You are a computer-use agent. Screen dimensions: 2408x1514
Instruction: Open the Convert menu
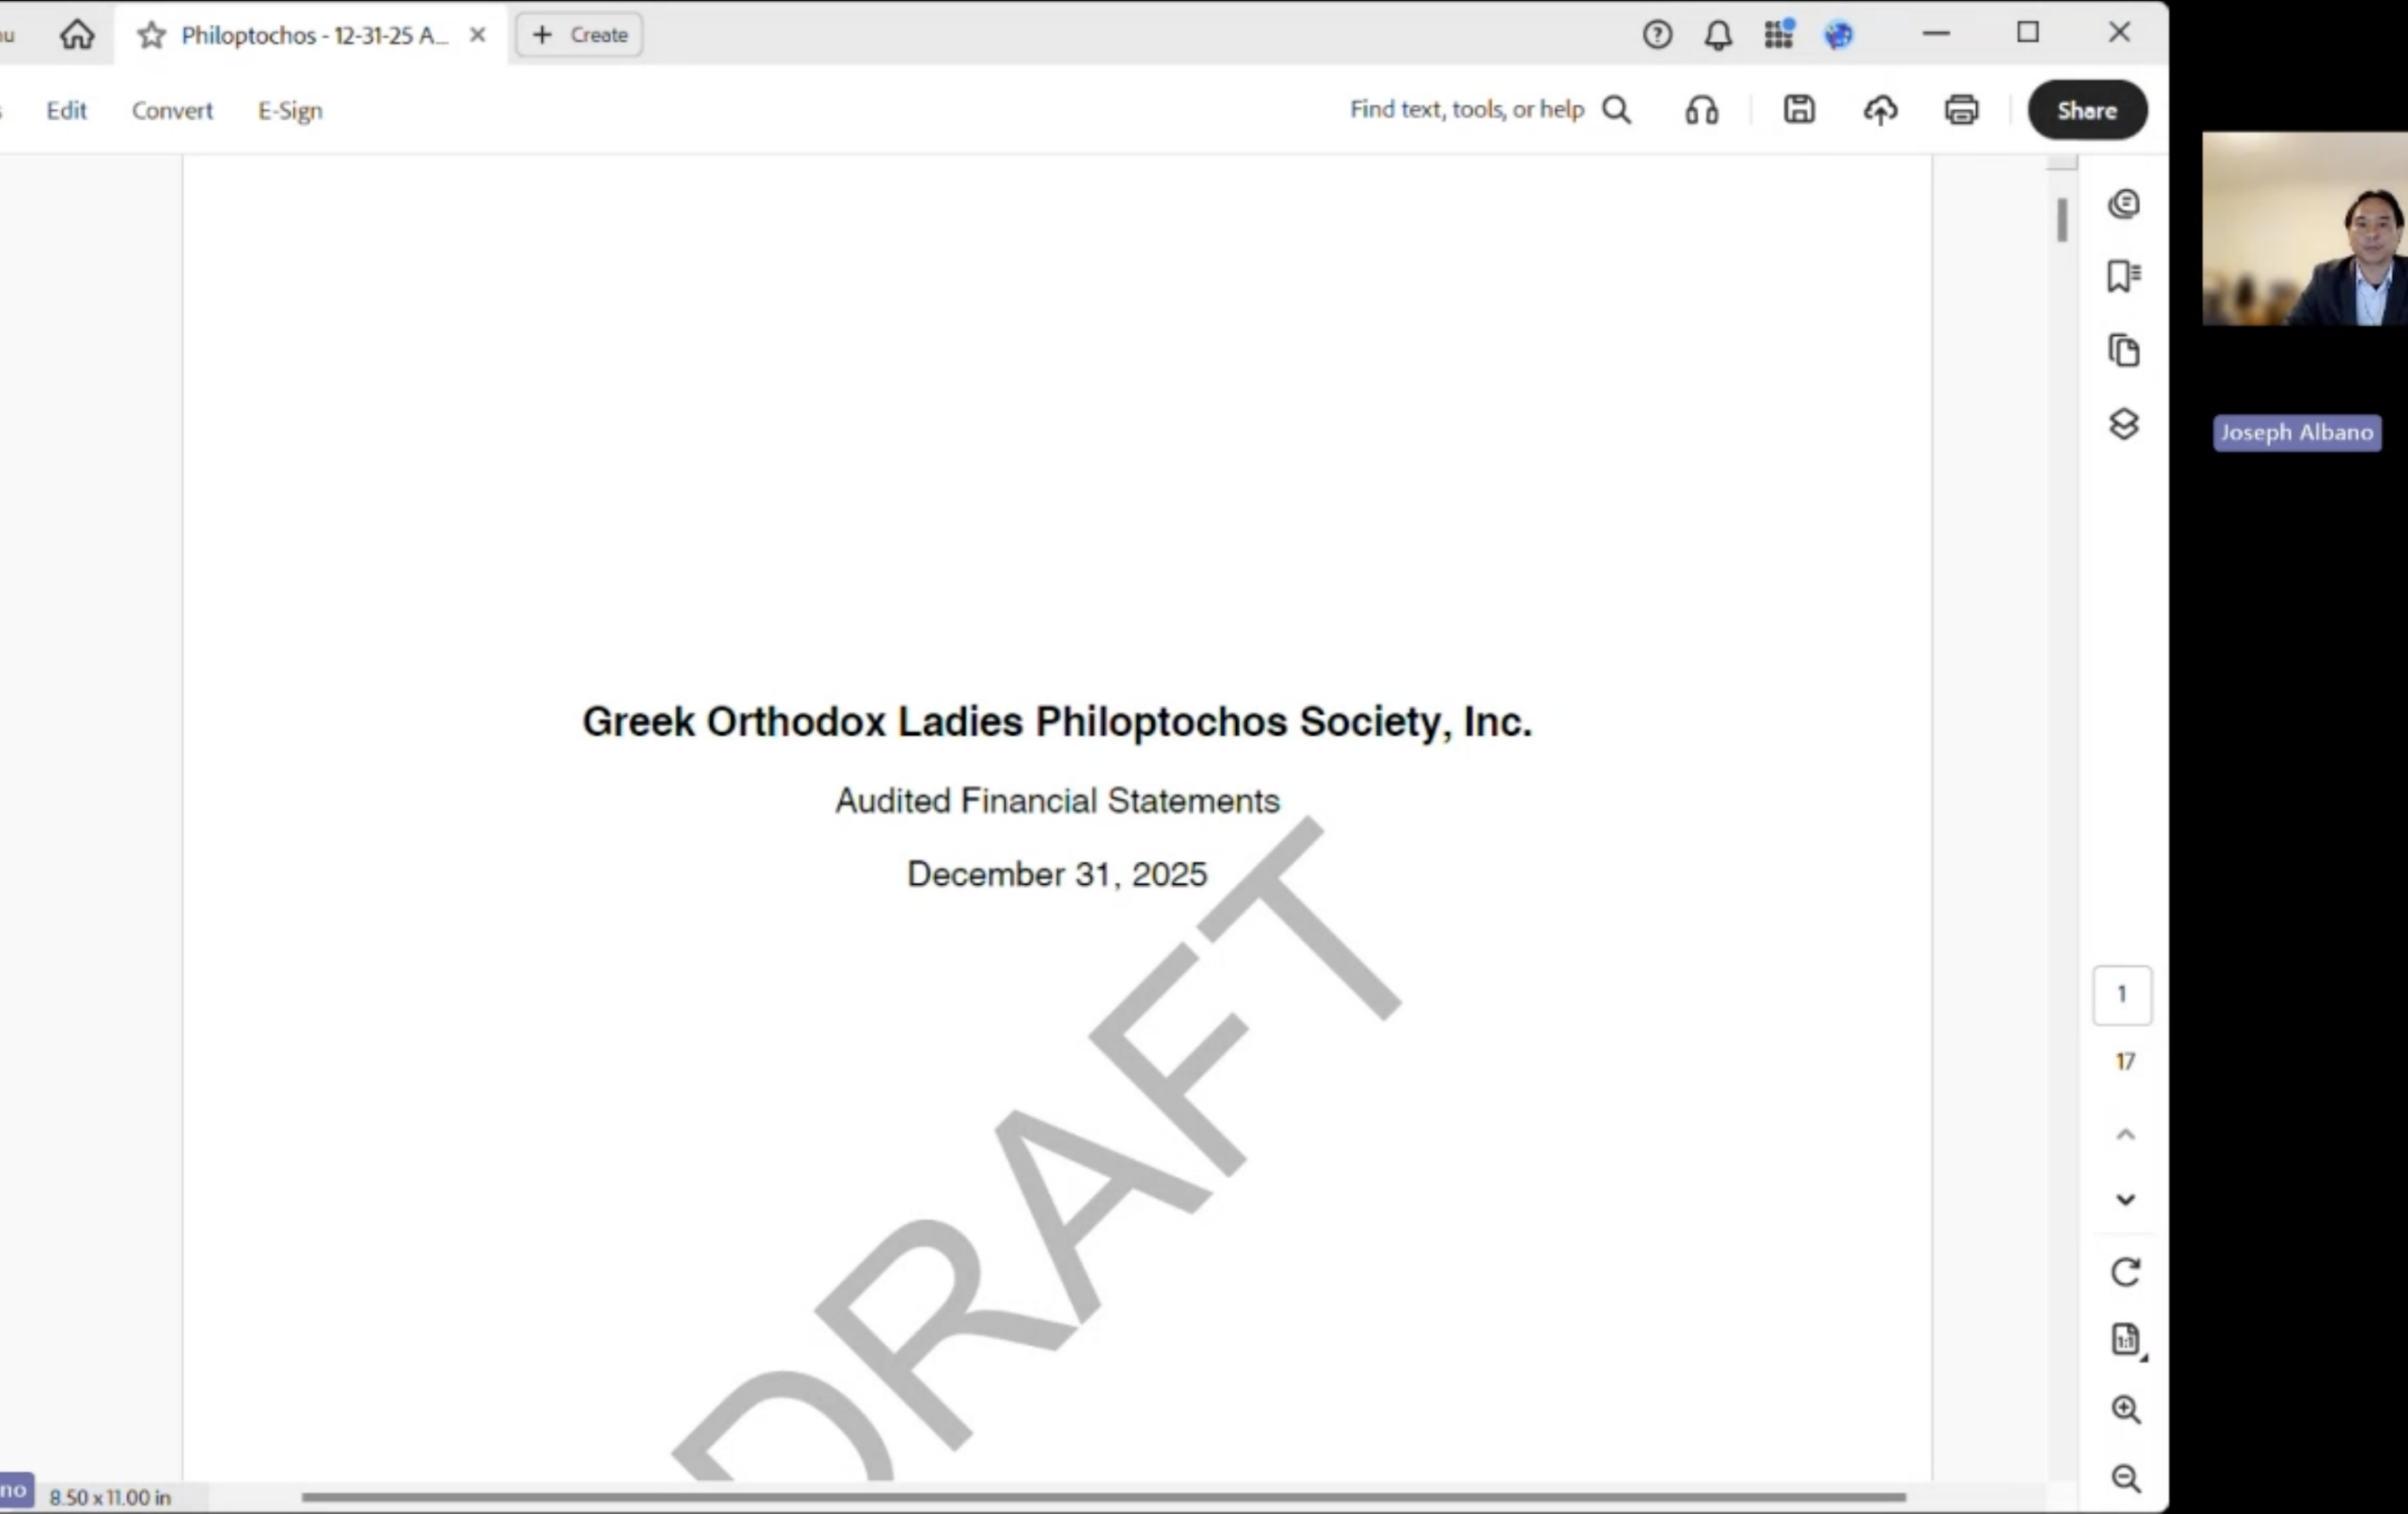[x=172, y=110]
